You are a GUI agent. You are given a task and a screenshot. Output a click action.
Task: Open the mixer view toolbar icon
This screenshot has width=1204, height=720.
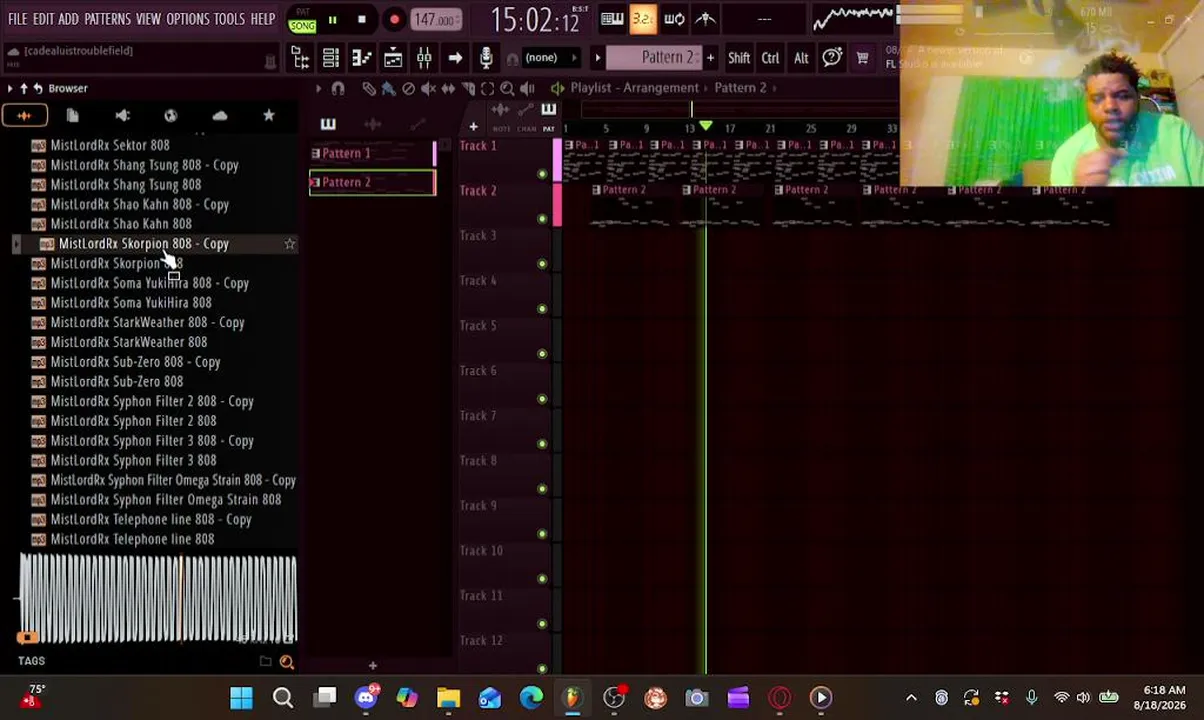[424, 58]
